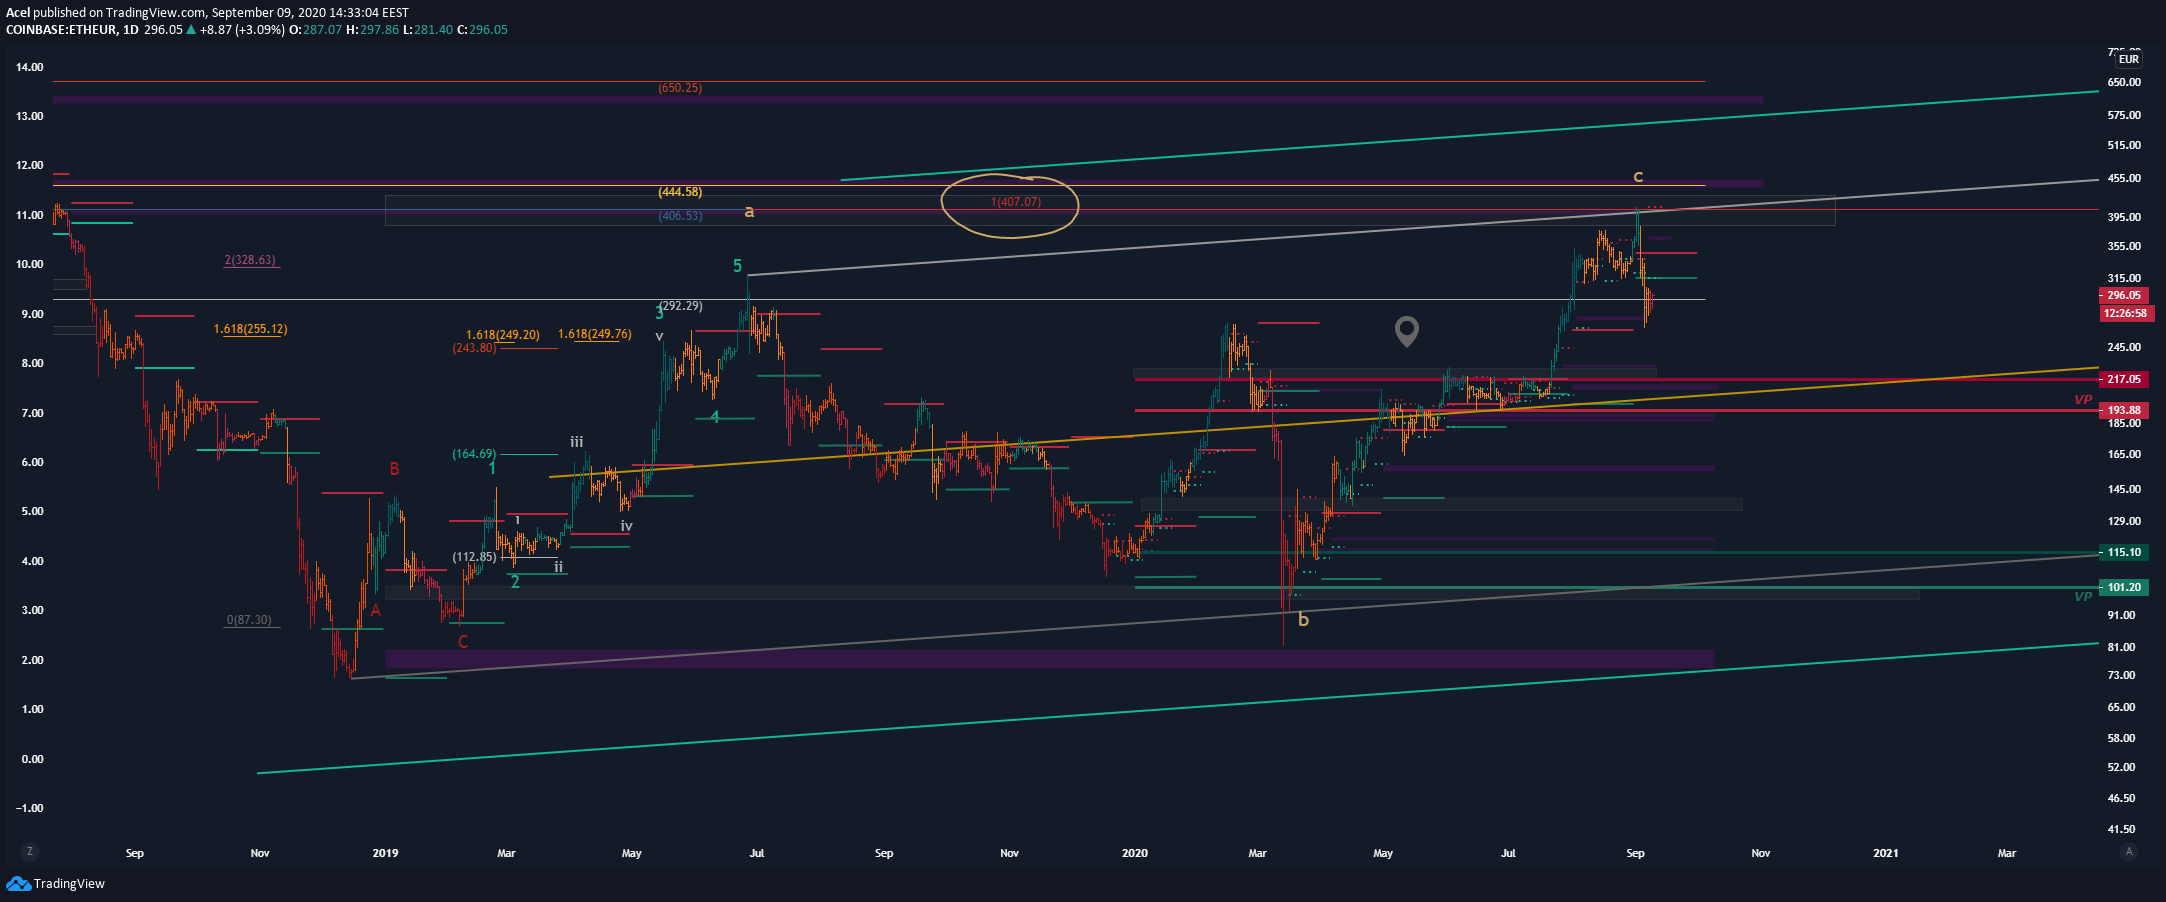Click the -1.00 value on left axis
Screen dimensions: 2166x902
(30, 808)
